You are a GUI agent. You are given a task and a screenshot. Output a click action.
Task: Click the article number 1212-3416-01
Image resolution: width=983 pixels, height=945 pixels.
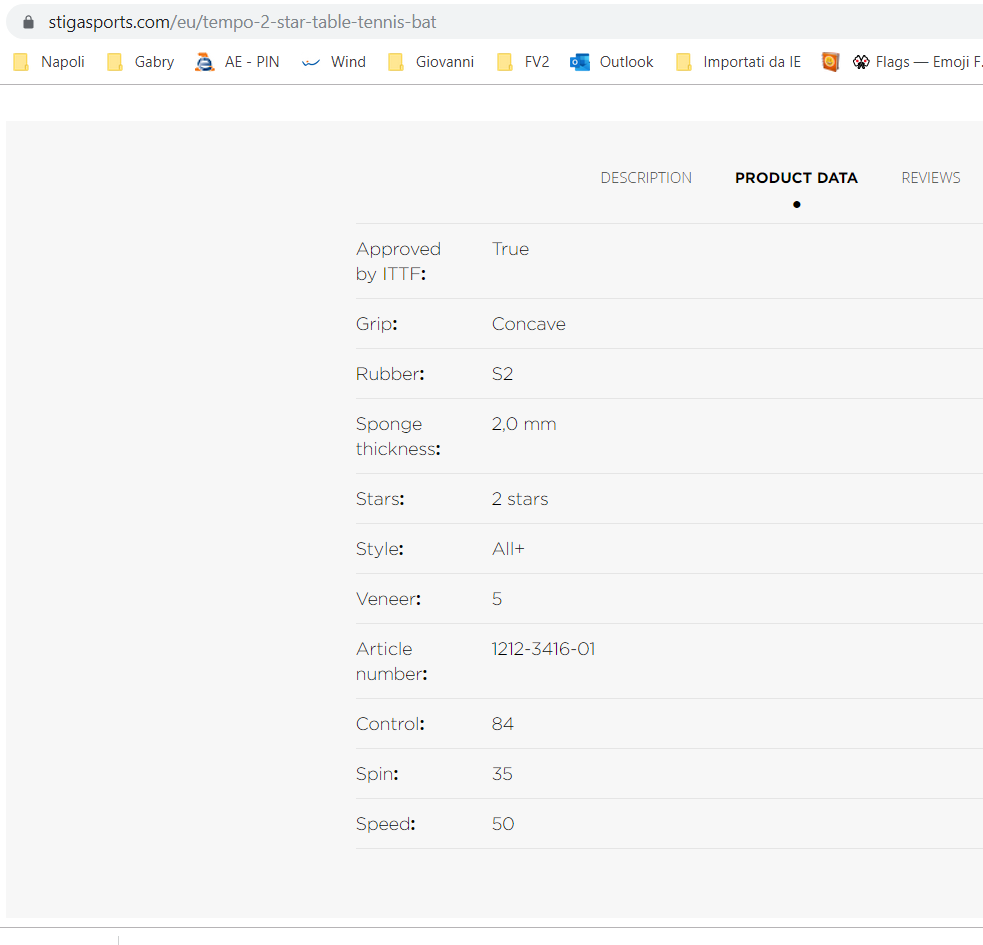pos(543,649)
